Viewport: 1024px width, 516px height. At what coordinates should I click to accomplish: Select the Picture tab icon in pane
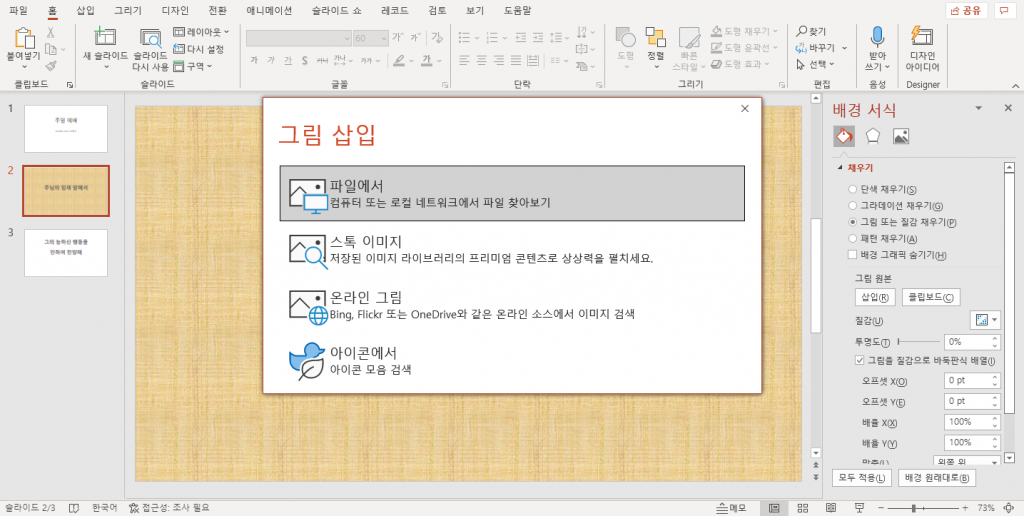[901, 136]
